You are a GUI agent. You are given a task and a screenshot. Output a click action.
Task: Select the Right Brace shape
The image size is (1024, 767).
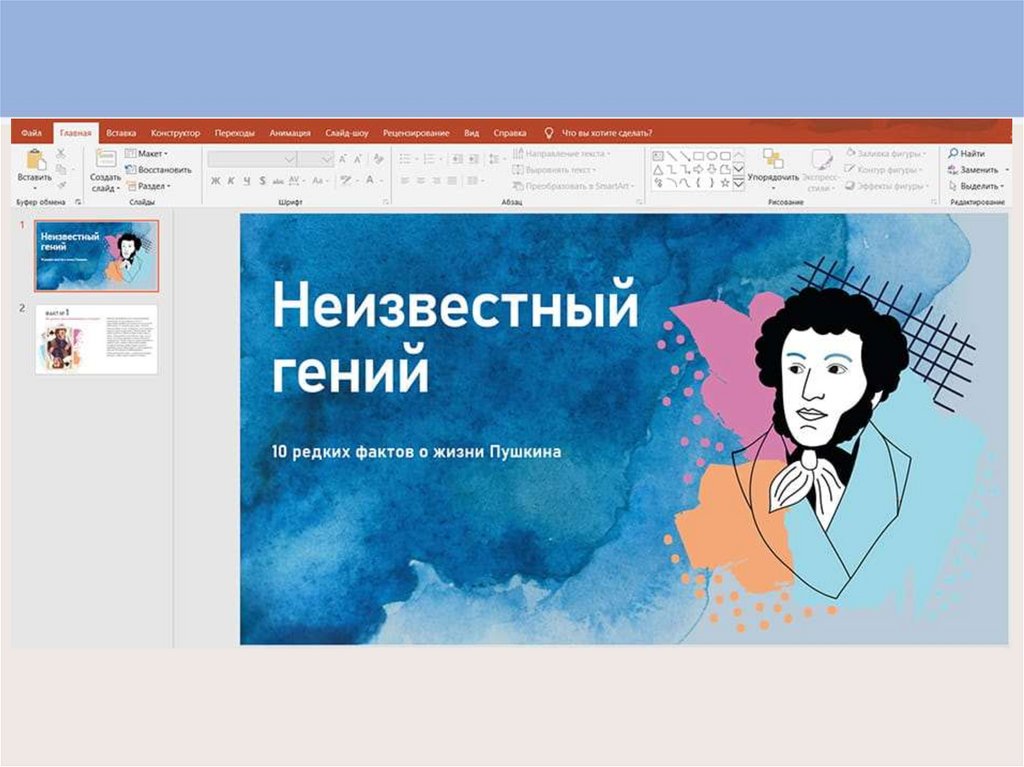[x=712, y=184]
